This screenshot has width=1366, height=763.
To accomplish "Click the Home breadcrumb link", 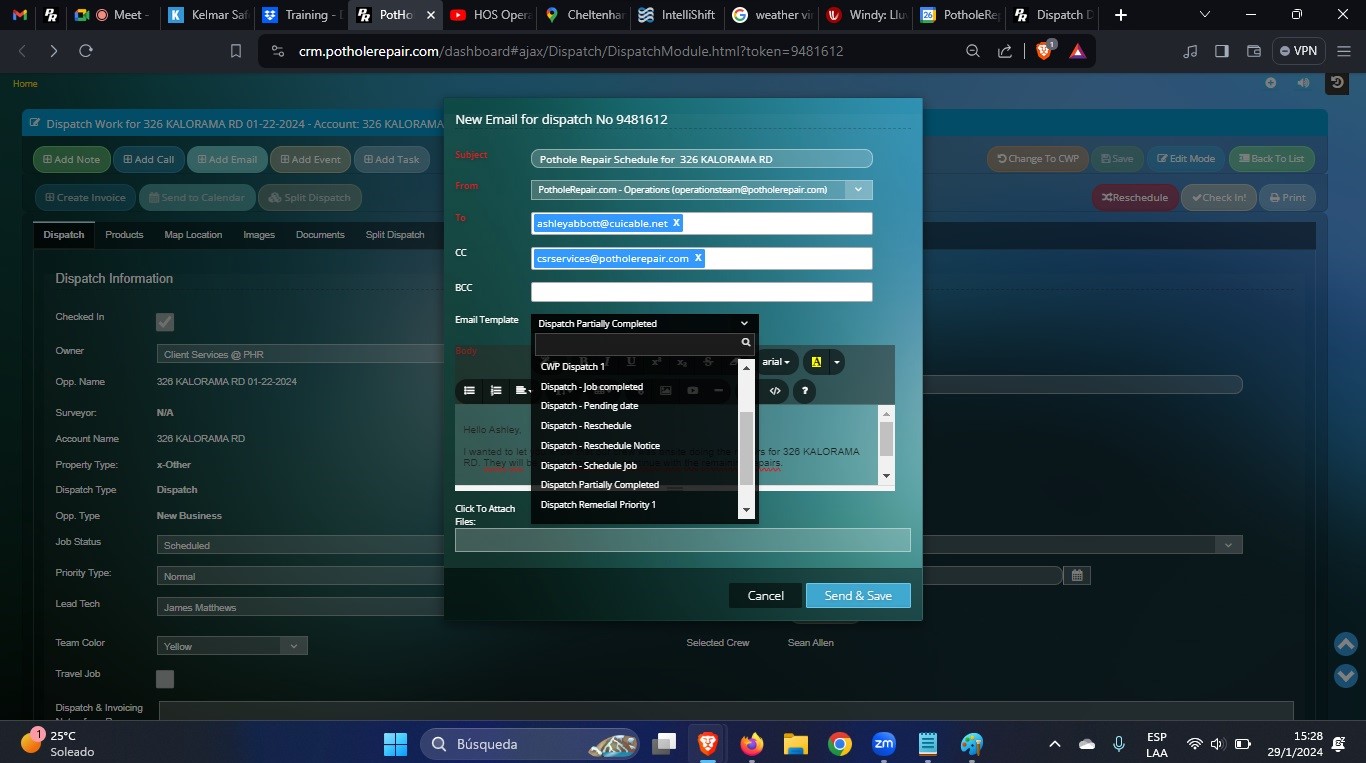I will click(x=25, y=84).
